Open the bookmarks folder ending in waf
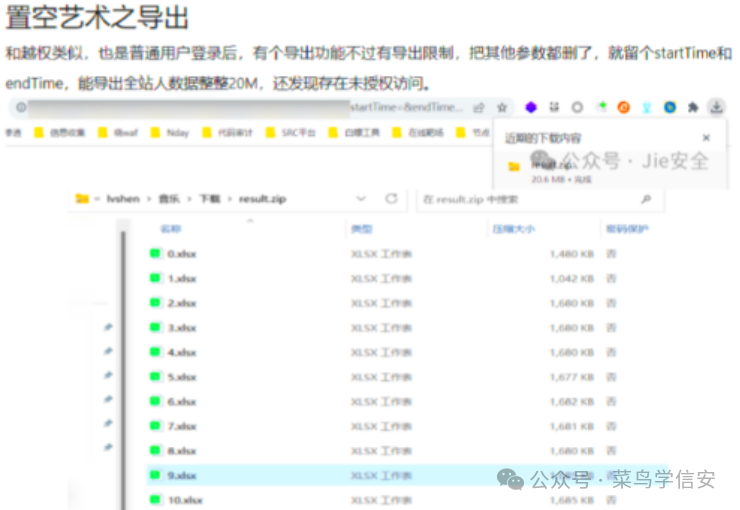 coord(118,133)
